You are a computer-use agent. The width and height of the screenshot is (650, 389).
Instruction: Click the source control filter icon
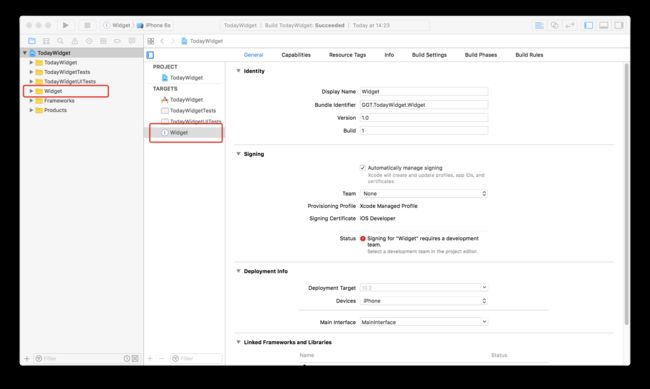point(135,358)
